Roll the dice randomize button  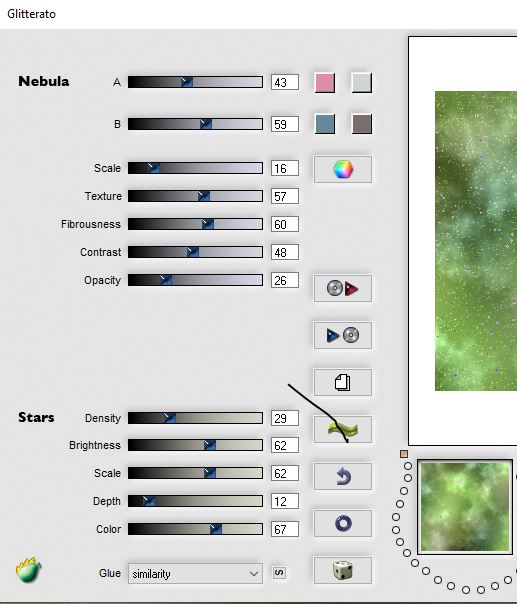[x=342, y=570]
